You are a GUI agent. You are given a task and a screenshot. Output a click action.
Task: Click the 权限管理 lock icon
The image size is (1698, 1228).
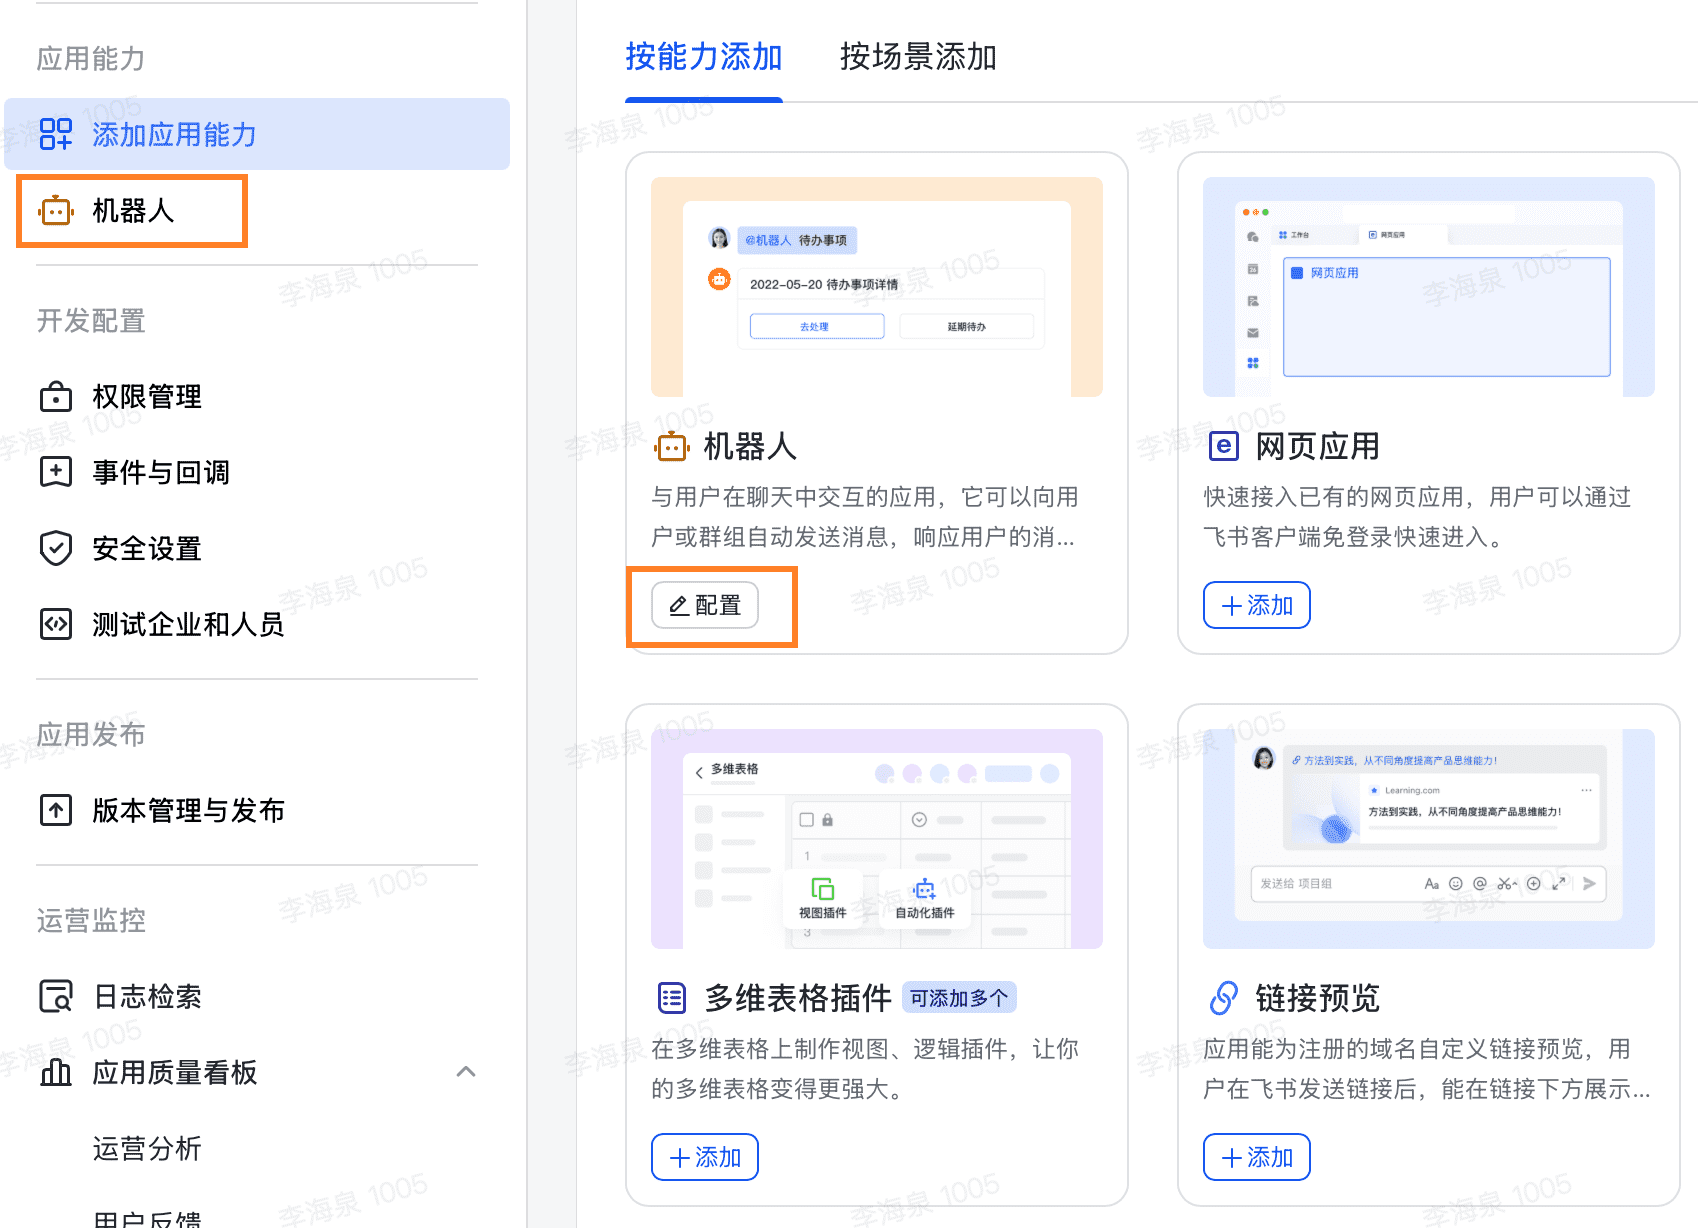56,397
